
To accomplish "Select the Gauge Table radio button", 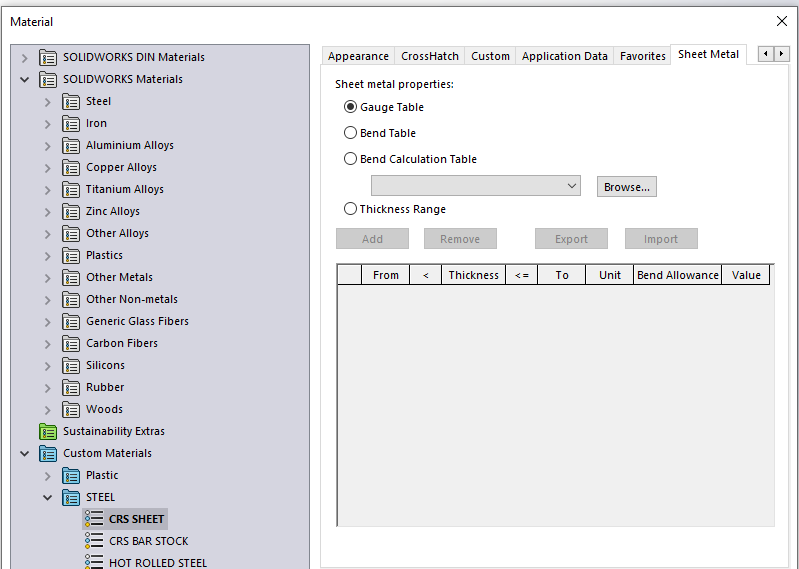I will click(350, 107).
